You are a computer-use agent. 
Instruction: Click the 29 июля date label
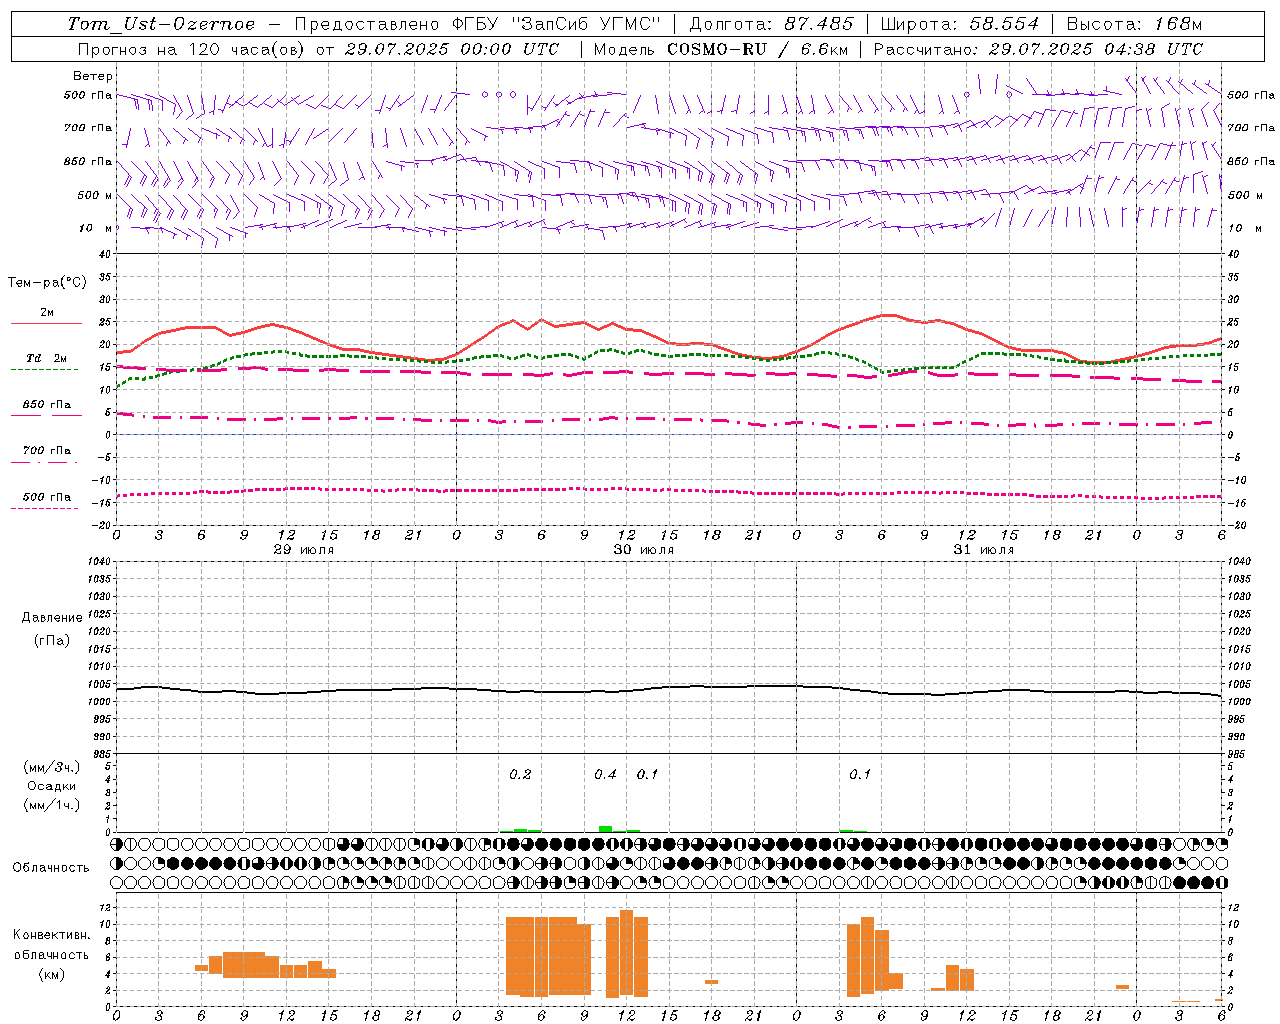[x=304, y=550]
